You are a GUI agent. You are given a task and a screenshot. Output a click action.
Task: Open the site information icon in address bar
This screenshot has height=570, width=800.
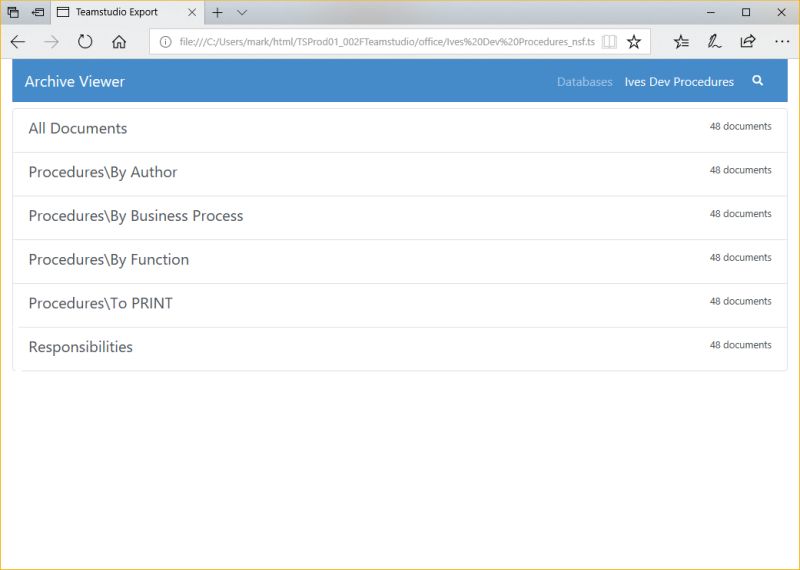pyautogui.click(x=165, y=42)
